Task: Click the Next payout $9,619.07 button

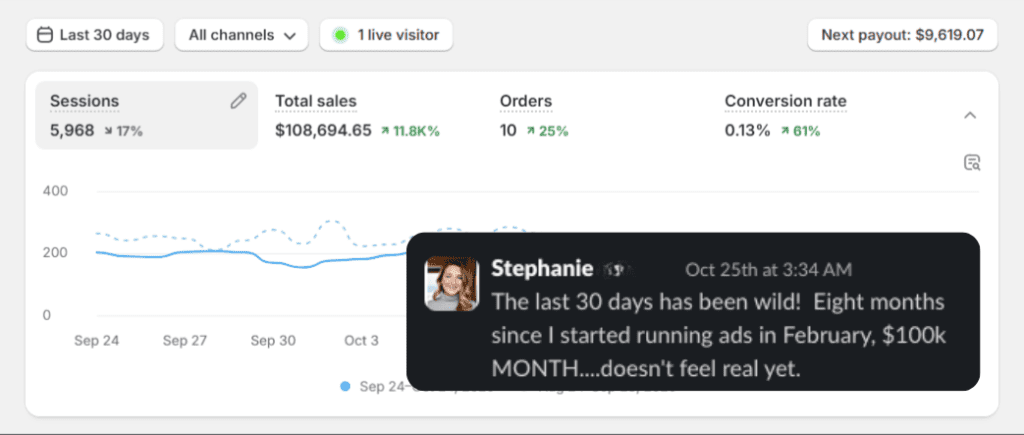Action: click(902, 35)
